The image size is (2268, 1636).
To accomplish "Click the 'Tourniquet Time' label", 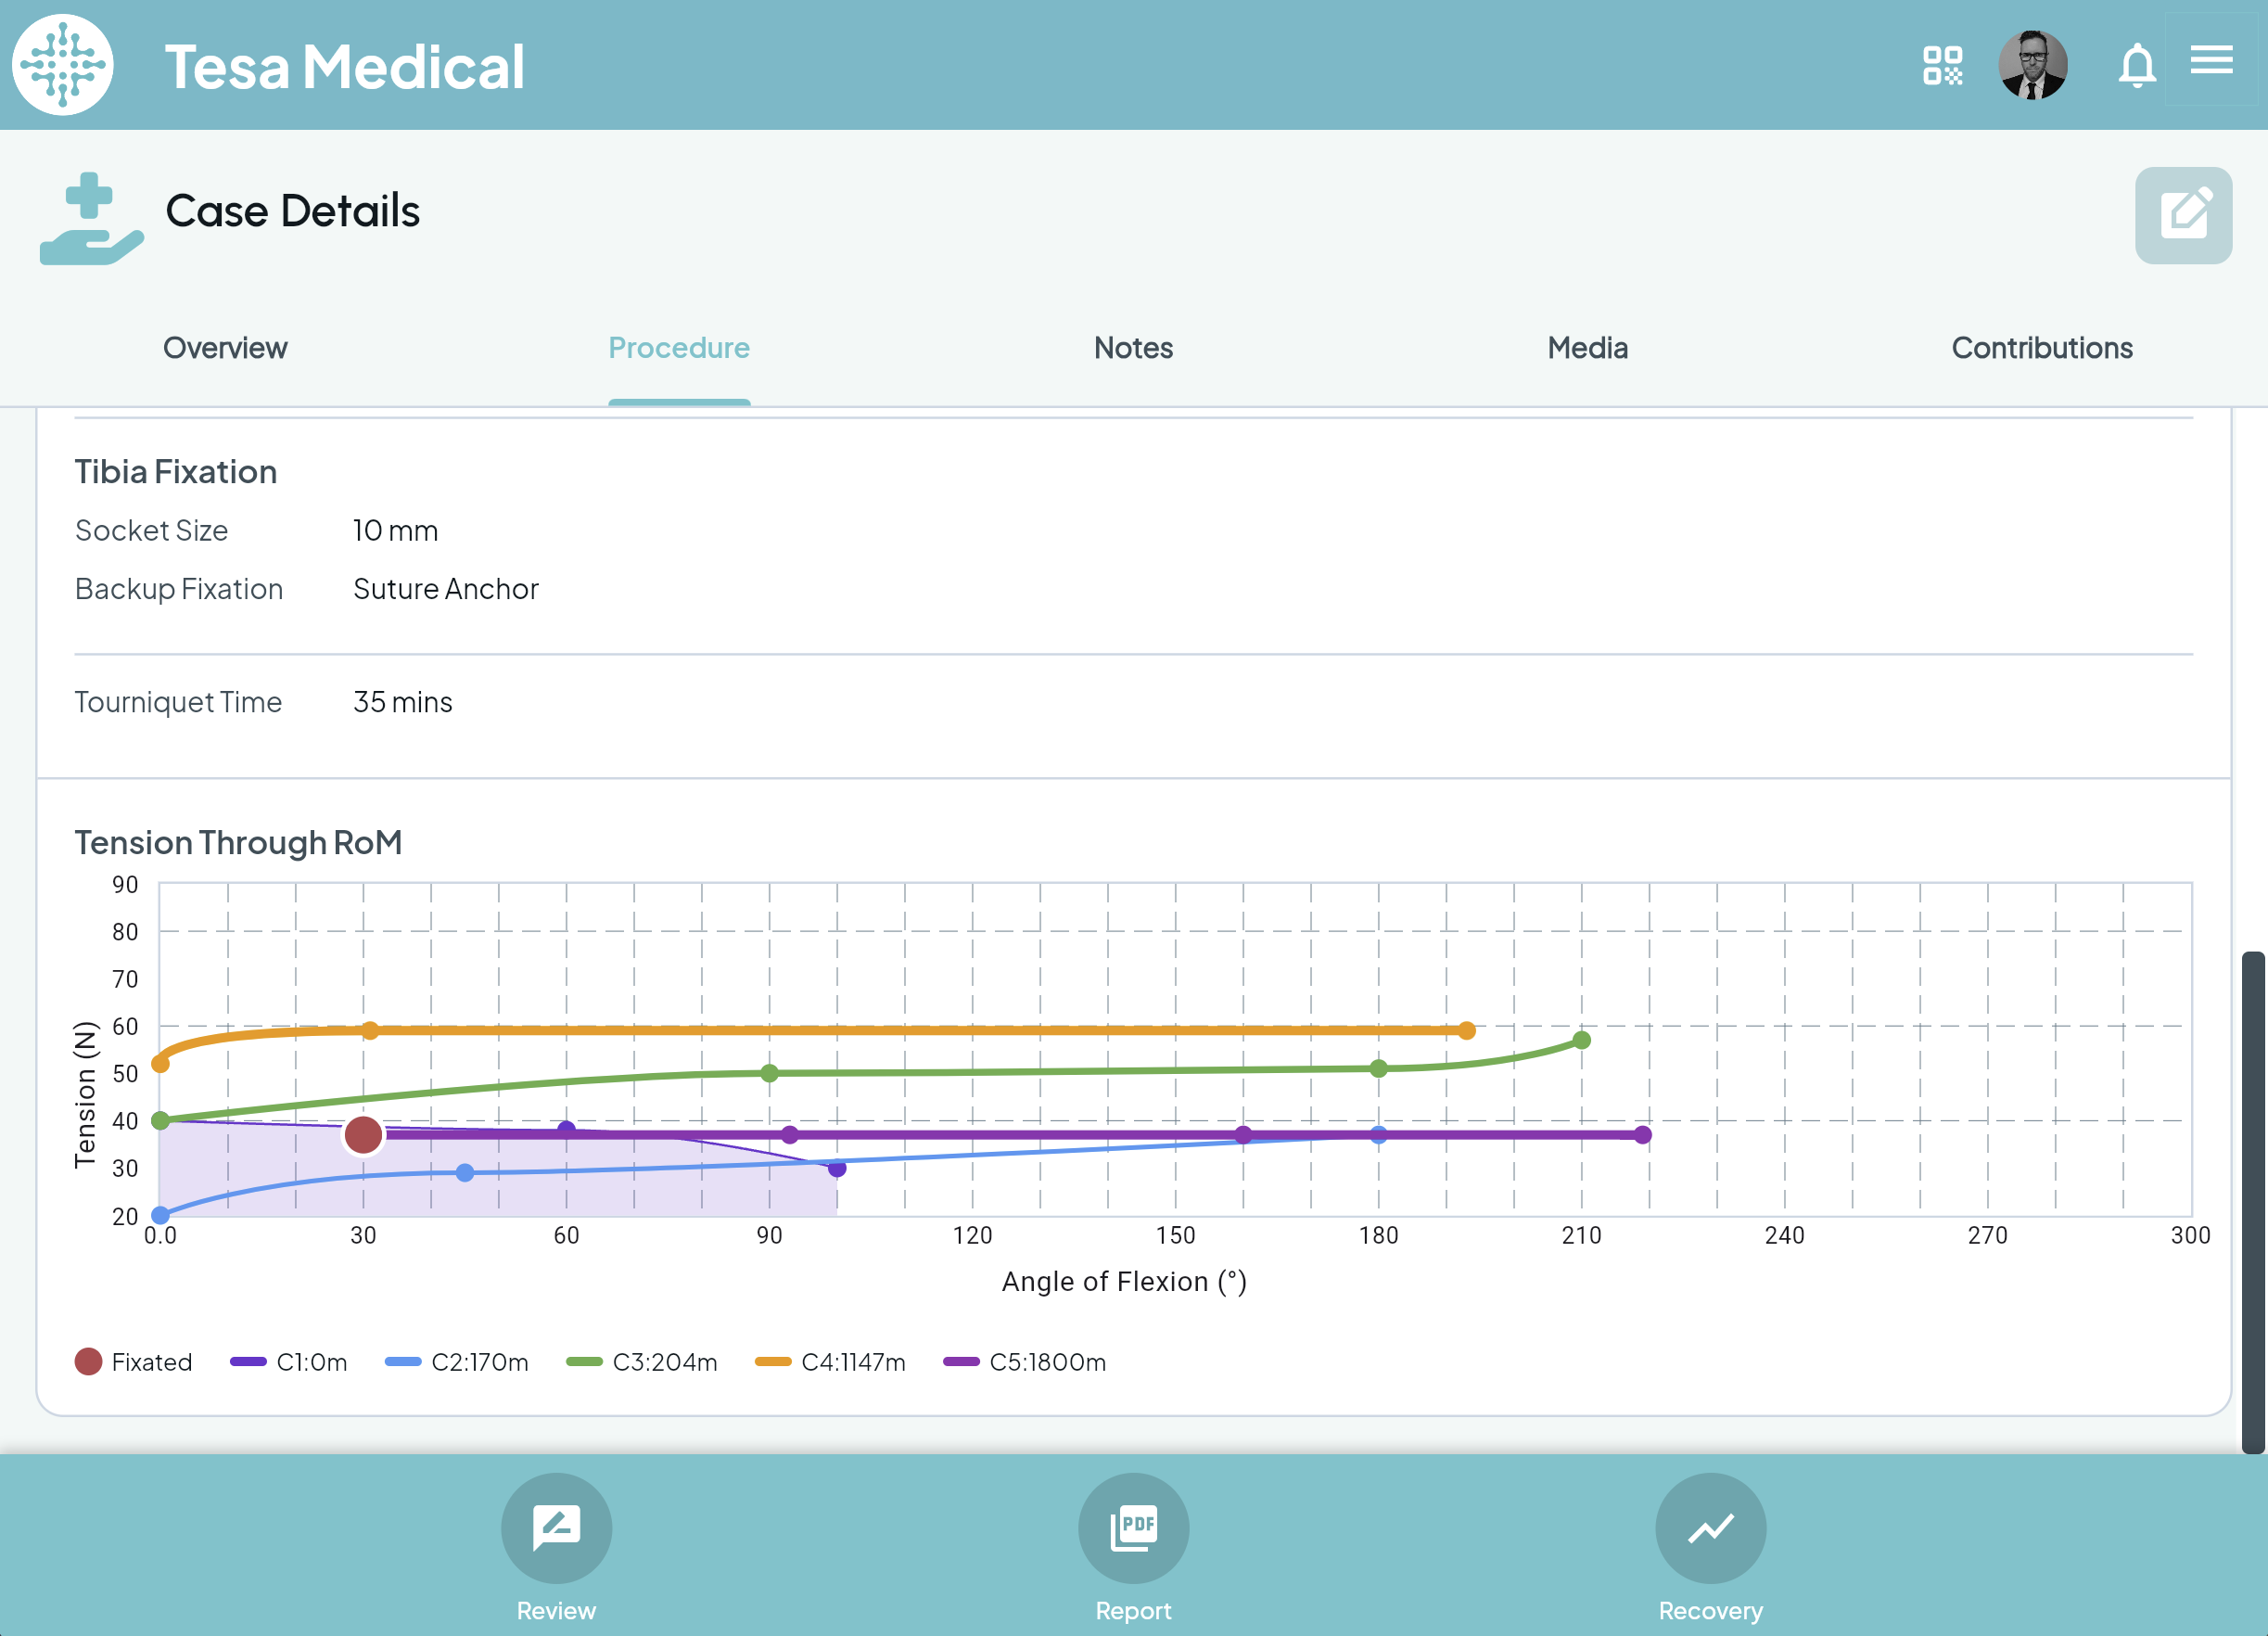I will point(178,702).
